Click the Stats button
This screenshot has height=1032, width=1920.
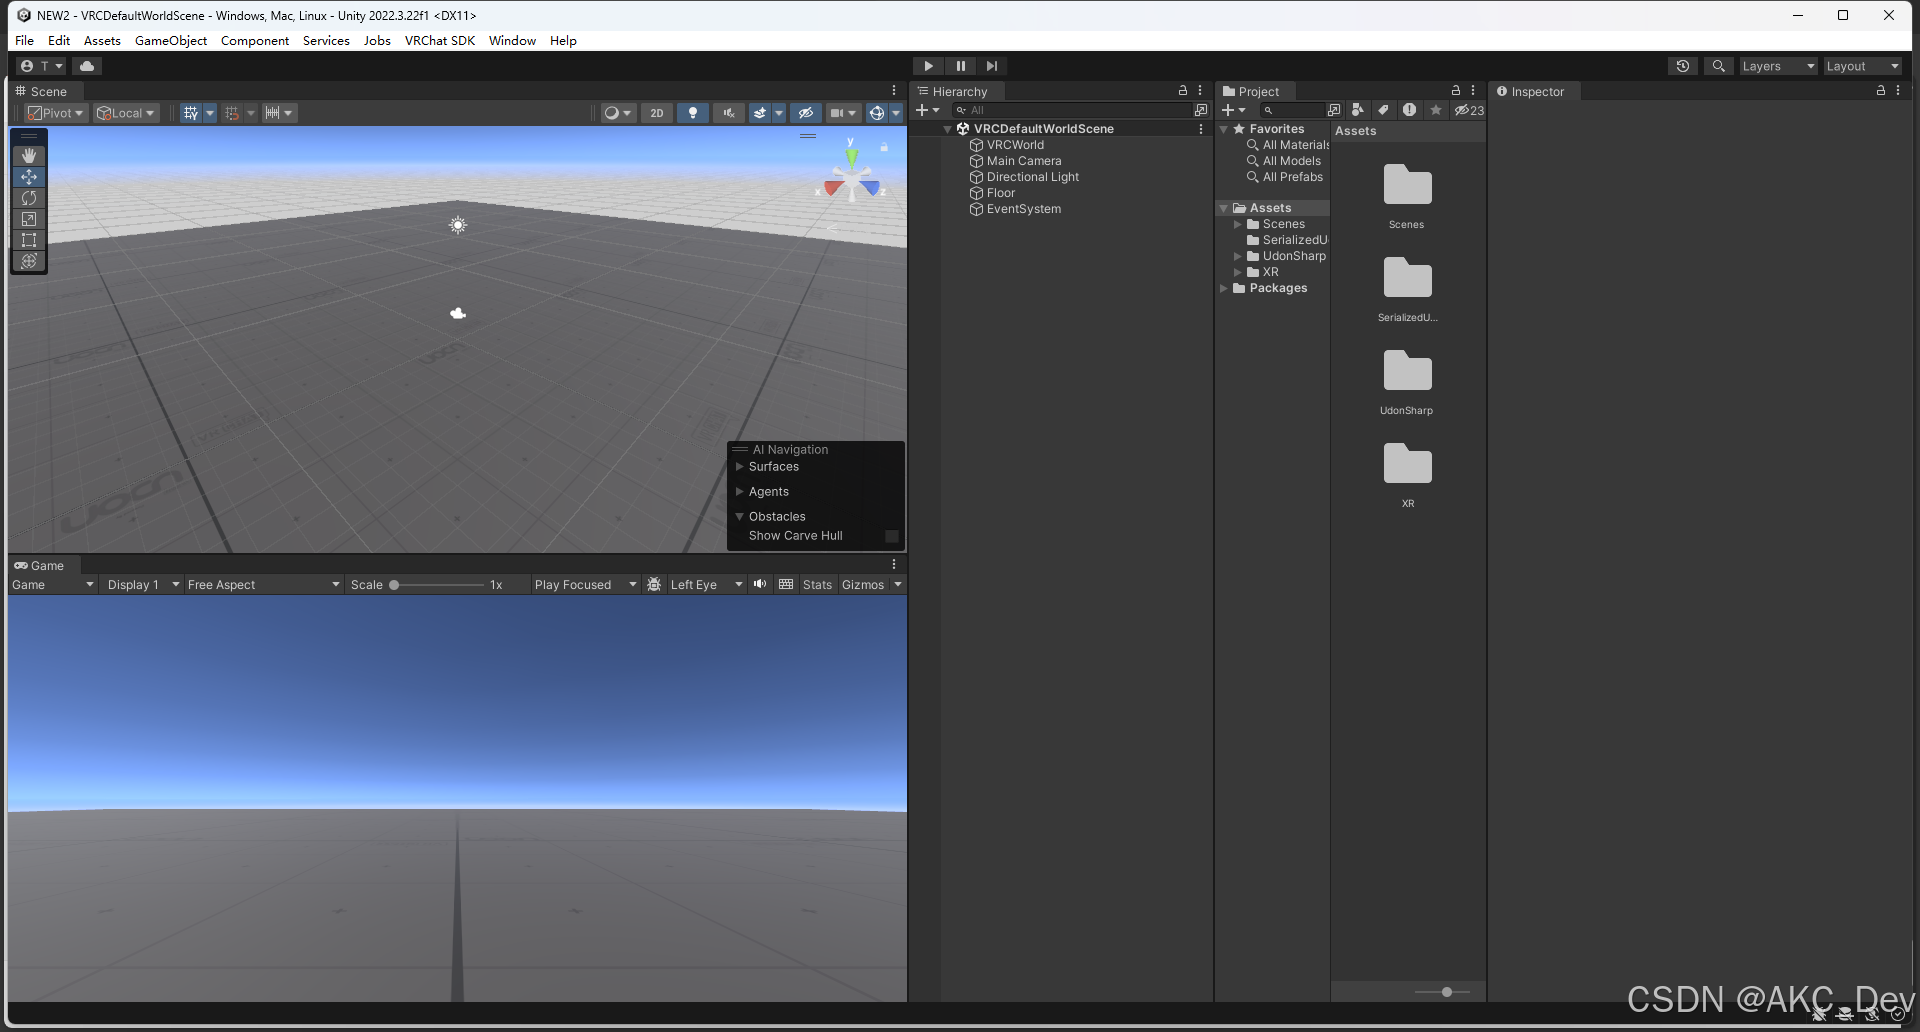[817, 585]
